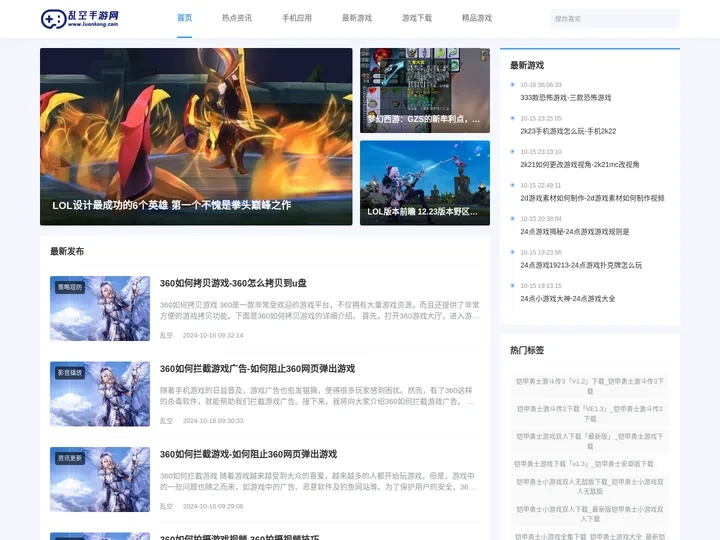Open sidebar link 2k23手机游戏怎么玩

click(x=568, y=131)
